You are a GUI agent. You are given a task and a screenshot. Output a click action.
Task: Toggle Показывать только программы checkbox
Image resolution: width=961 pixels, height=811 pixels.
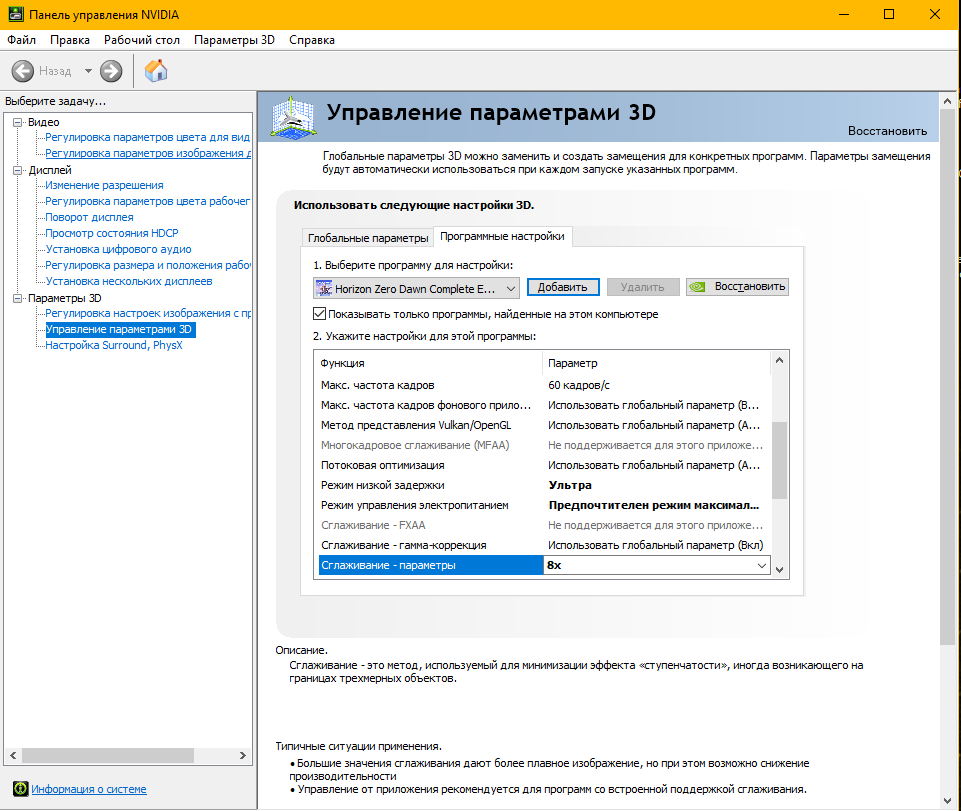click(x=319, y=314)
